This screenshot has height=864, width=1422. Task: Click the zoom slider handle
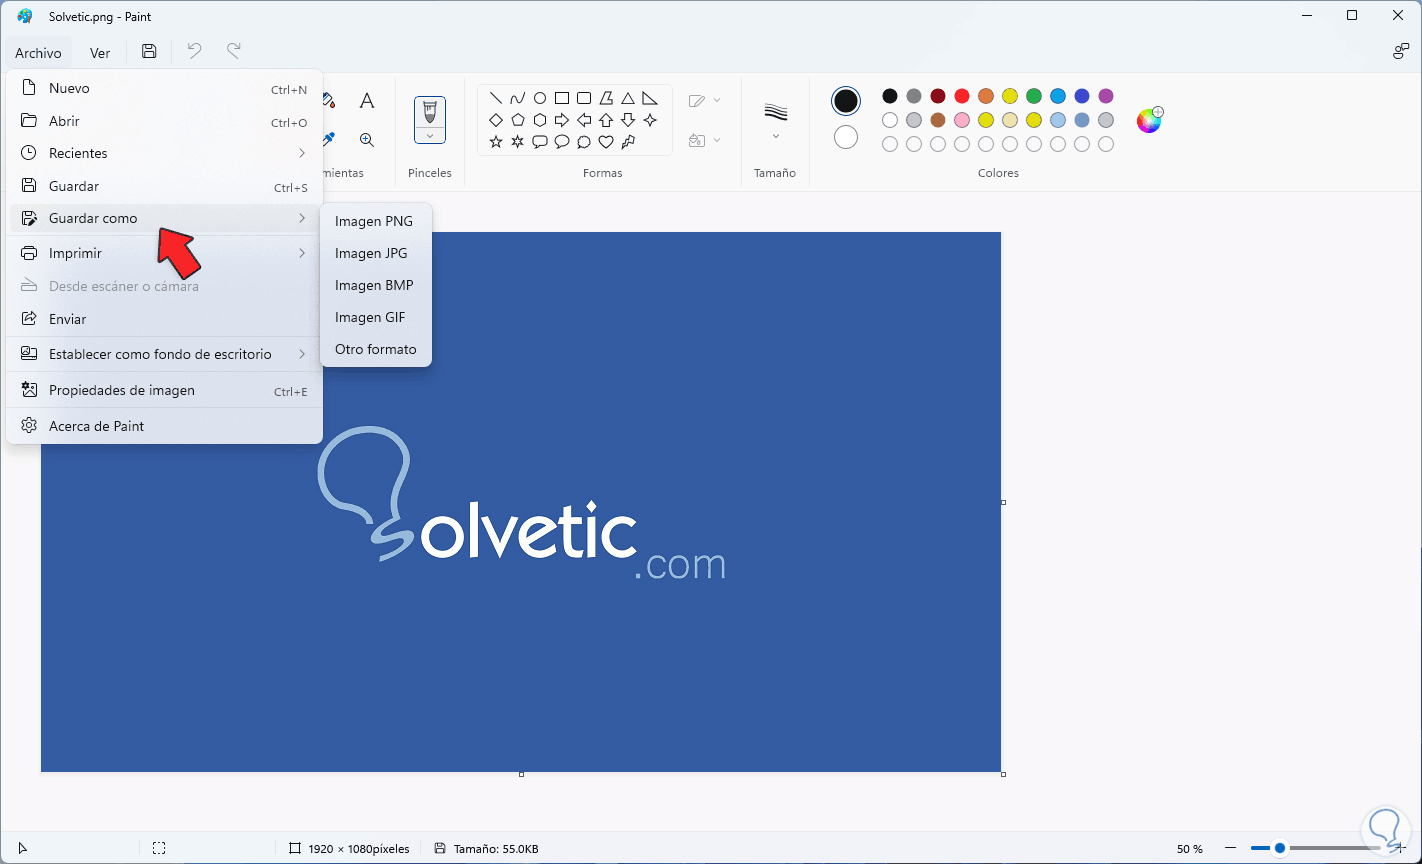1279,848
